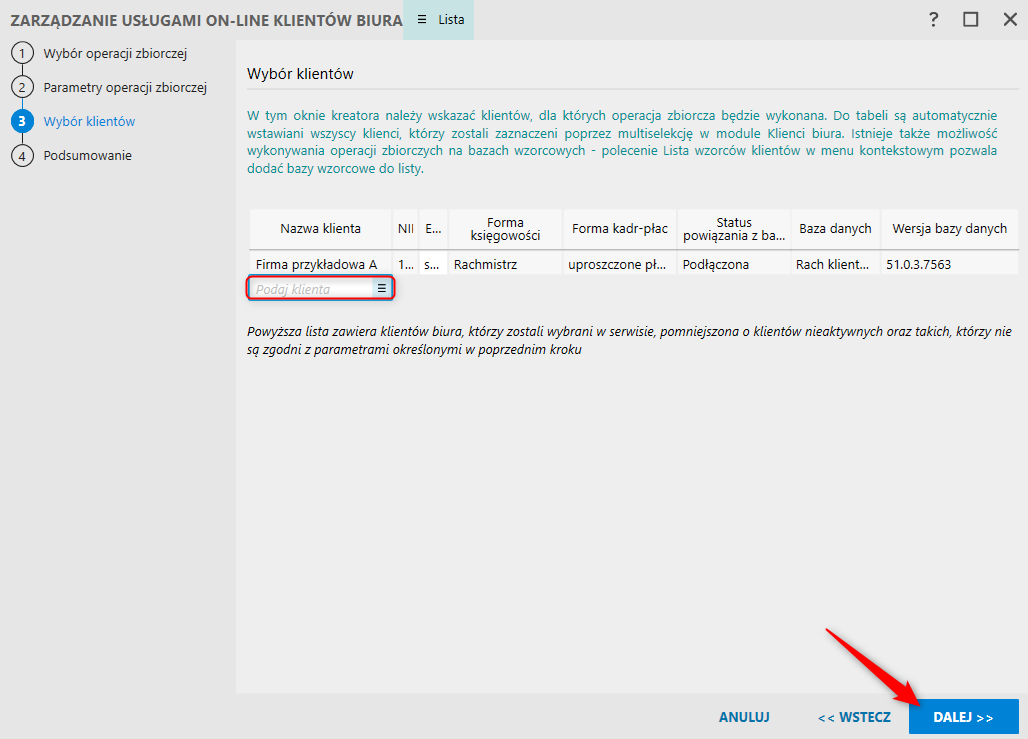
Task: Open the client list dropdown in Podaj klienta
Action: [382, 289]
